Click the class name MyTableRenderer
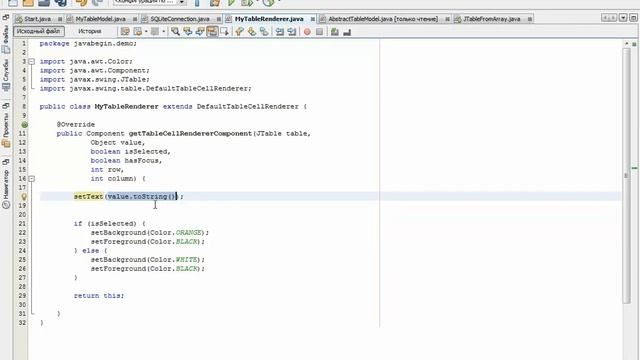The image size is (640, 360). [127, 107]
